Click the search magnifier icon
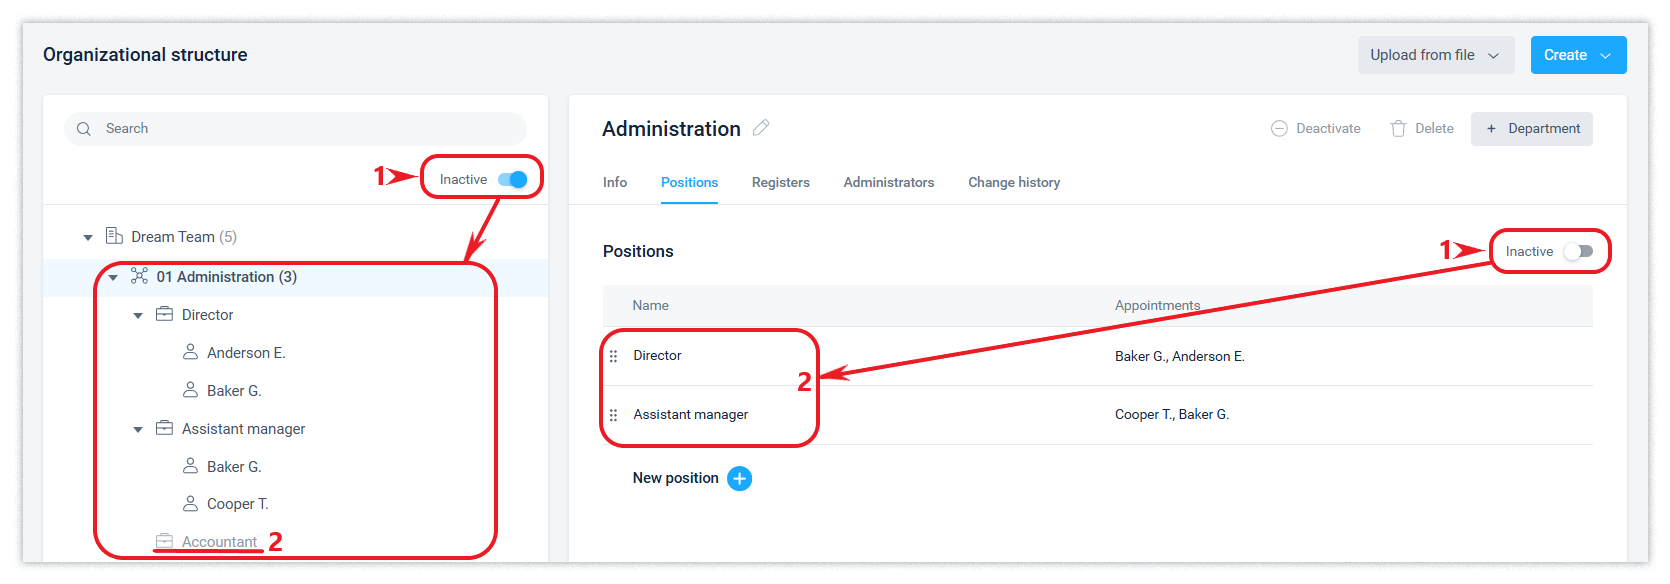Viewport: 1670px width, 584px height. click(84, 129)
